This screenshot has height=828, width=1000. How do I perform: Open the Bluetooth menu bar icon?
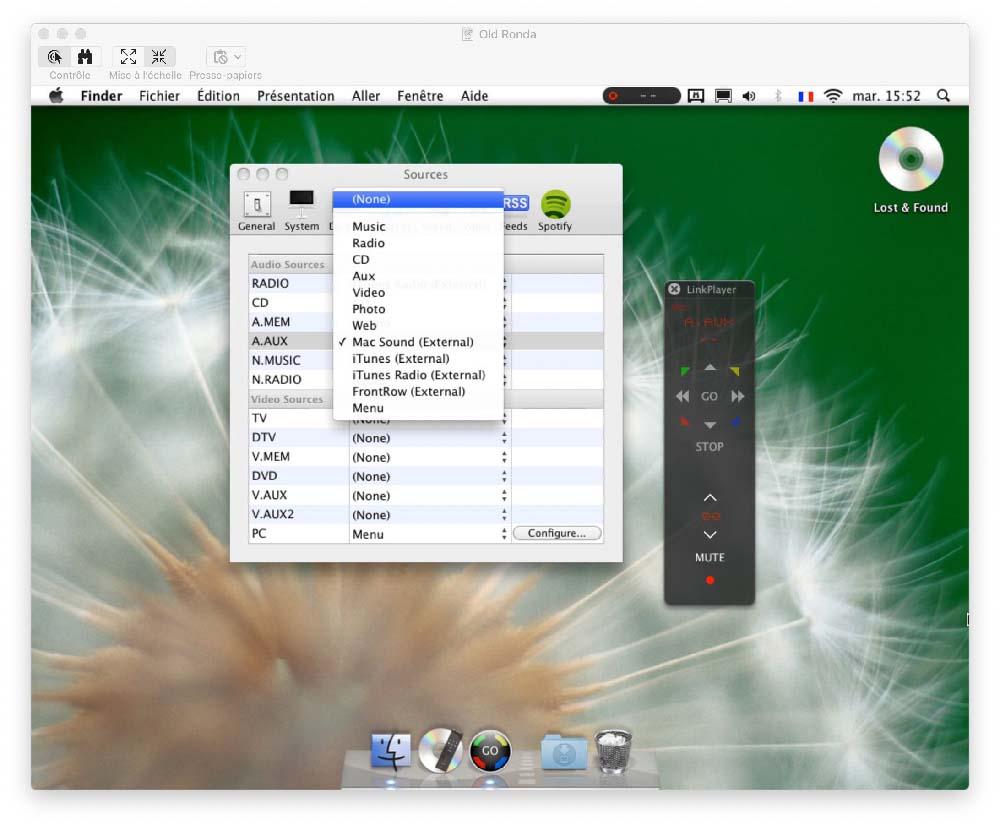[778, 96]
